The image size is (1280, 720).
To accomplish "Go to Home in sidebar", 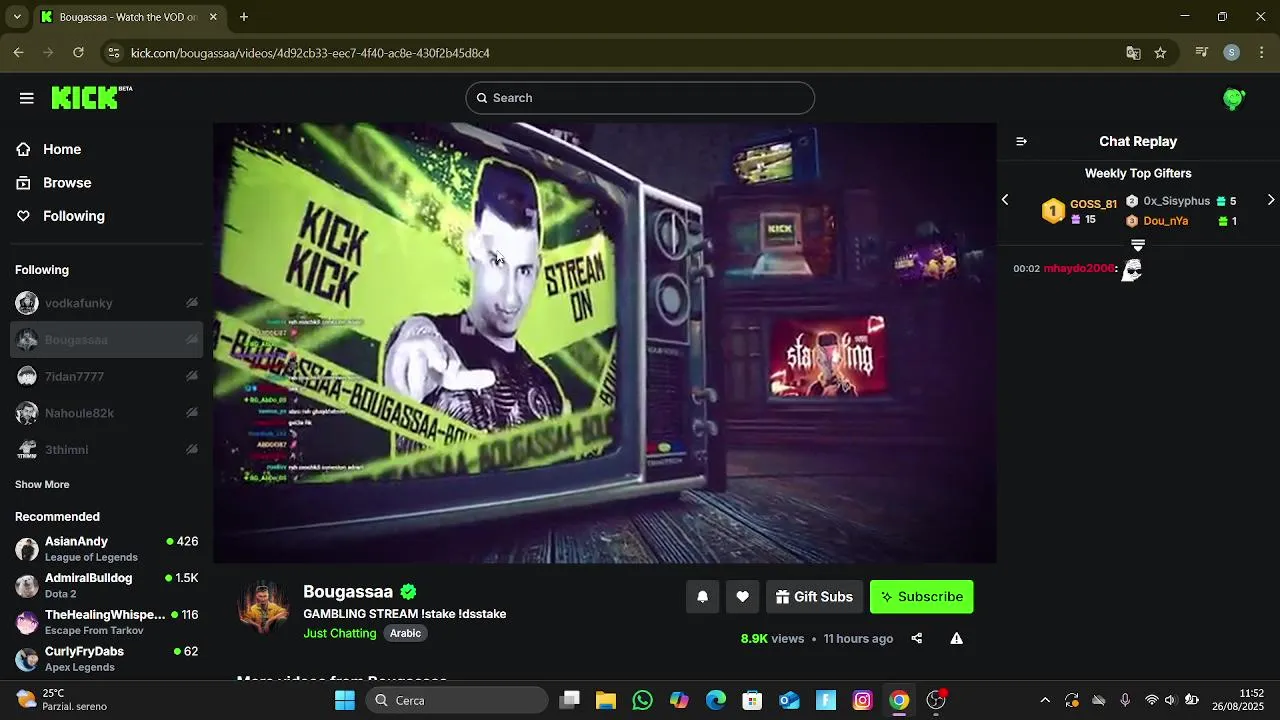I will pyautogui.click(x=62, y=149).
